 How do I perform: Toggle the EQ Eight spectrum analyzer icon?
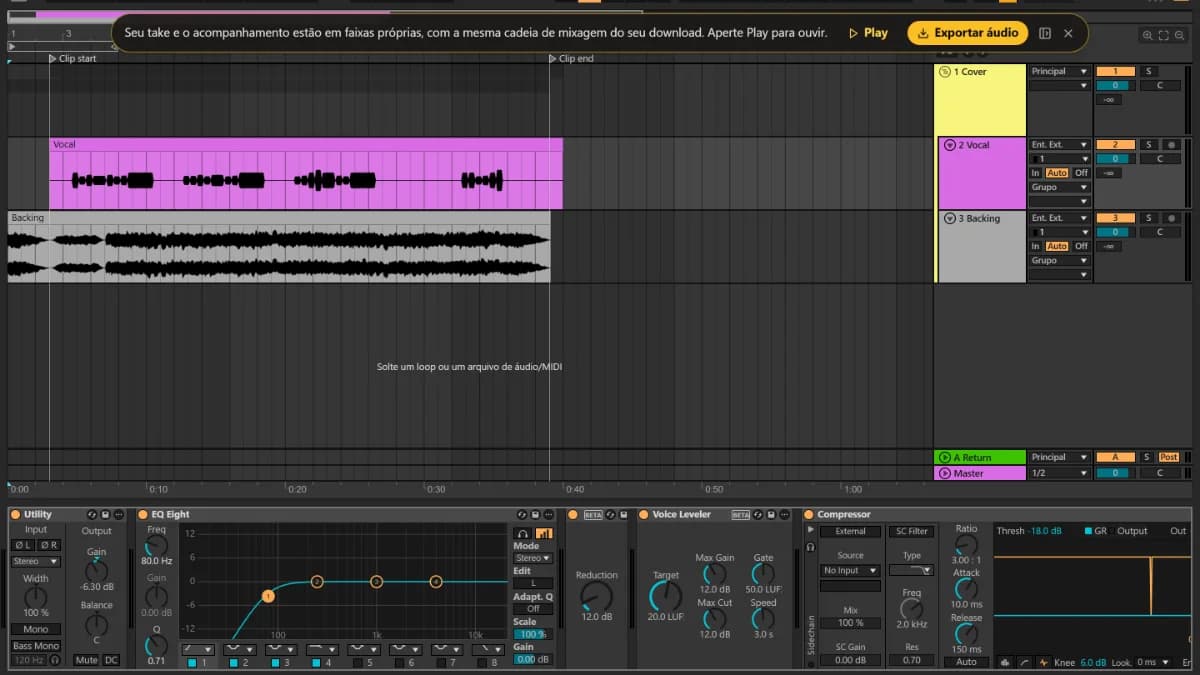click(x=544, y=533)
